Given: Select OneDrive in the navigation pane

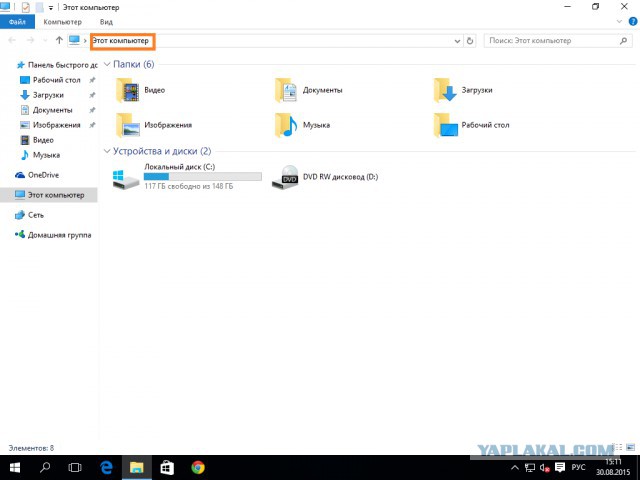Looking at the screenshot, I should point(43,174).
